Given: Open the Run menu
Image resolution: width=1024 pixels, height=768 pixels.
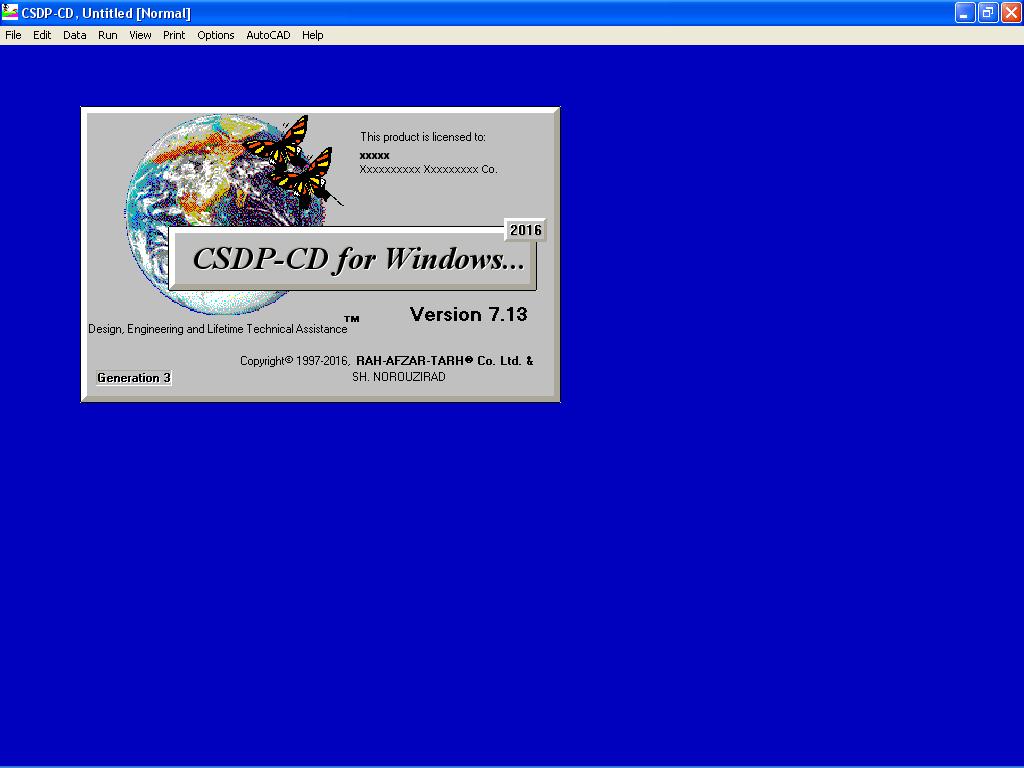Looking at the screenshot, I should pos(108,35).
